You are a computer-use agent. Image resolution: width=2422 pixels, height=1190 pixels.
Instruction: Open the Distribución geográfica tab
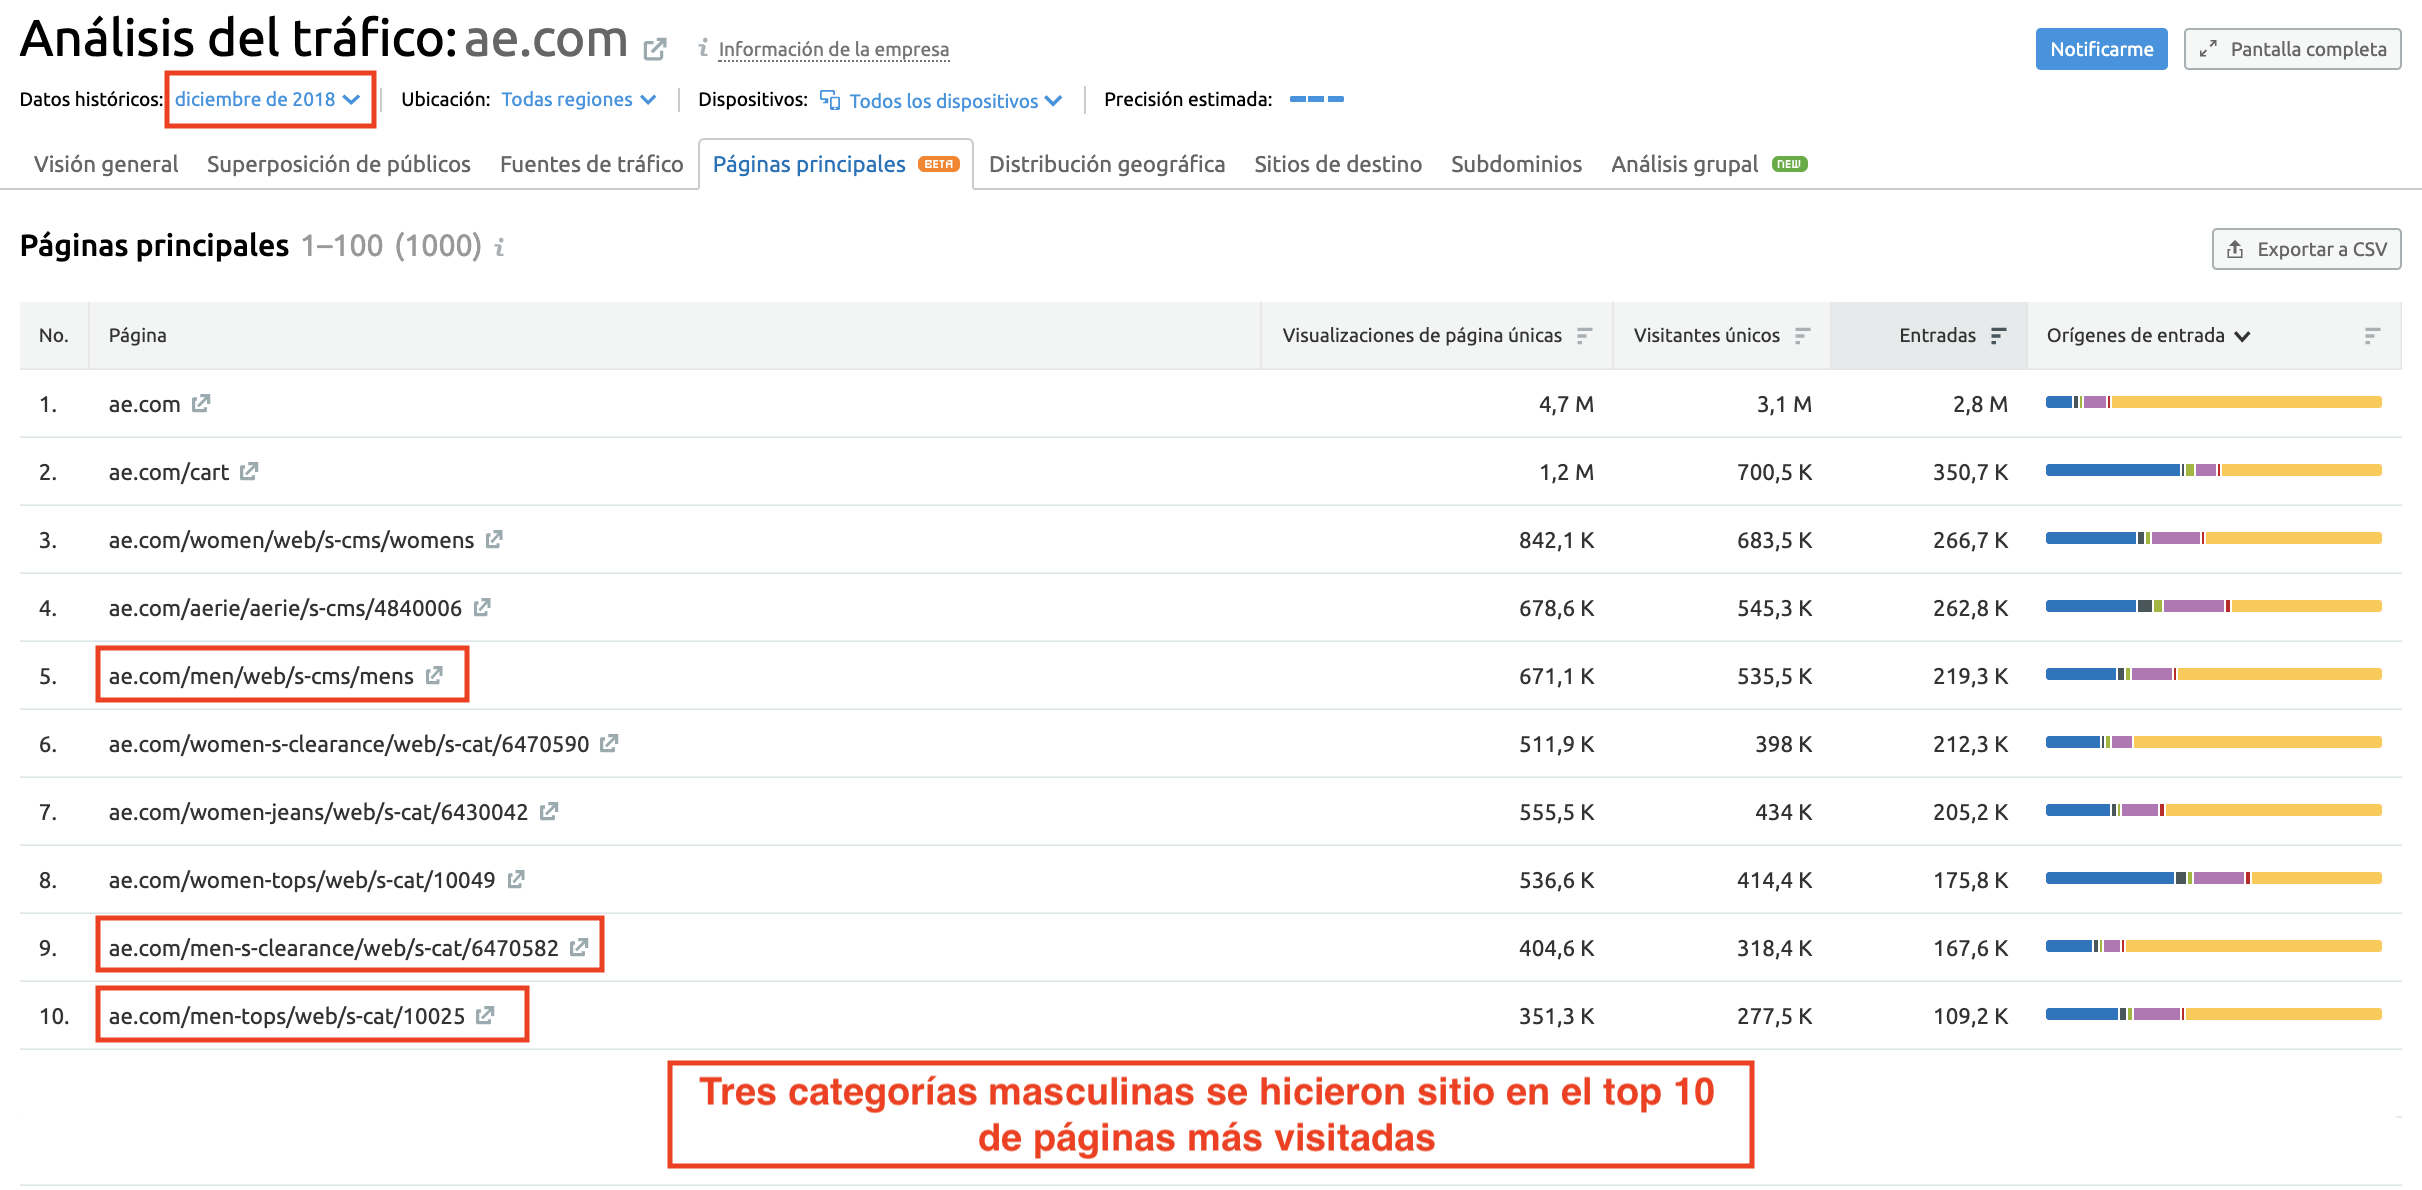pyautogui.click(x=1107, y=164)
